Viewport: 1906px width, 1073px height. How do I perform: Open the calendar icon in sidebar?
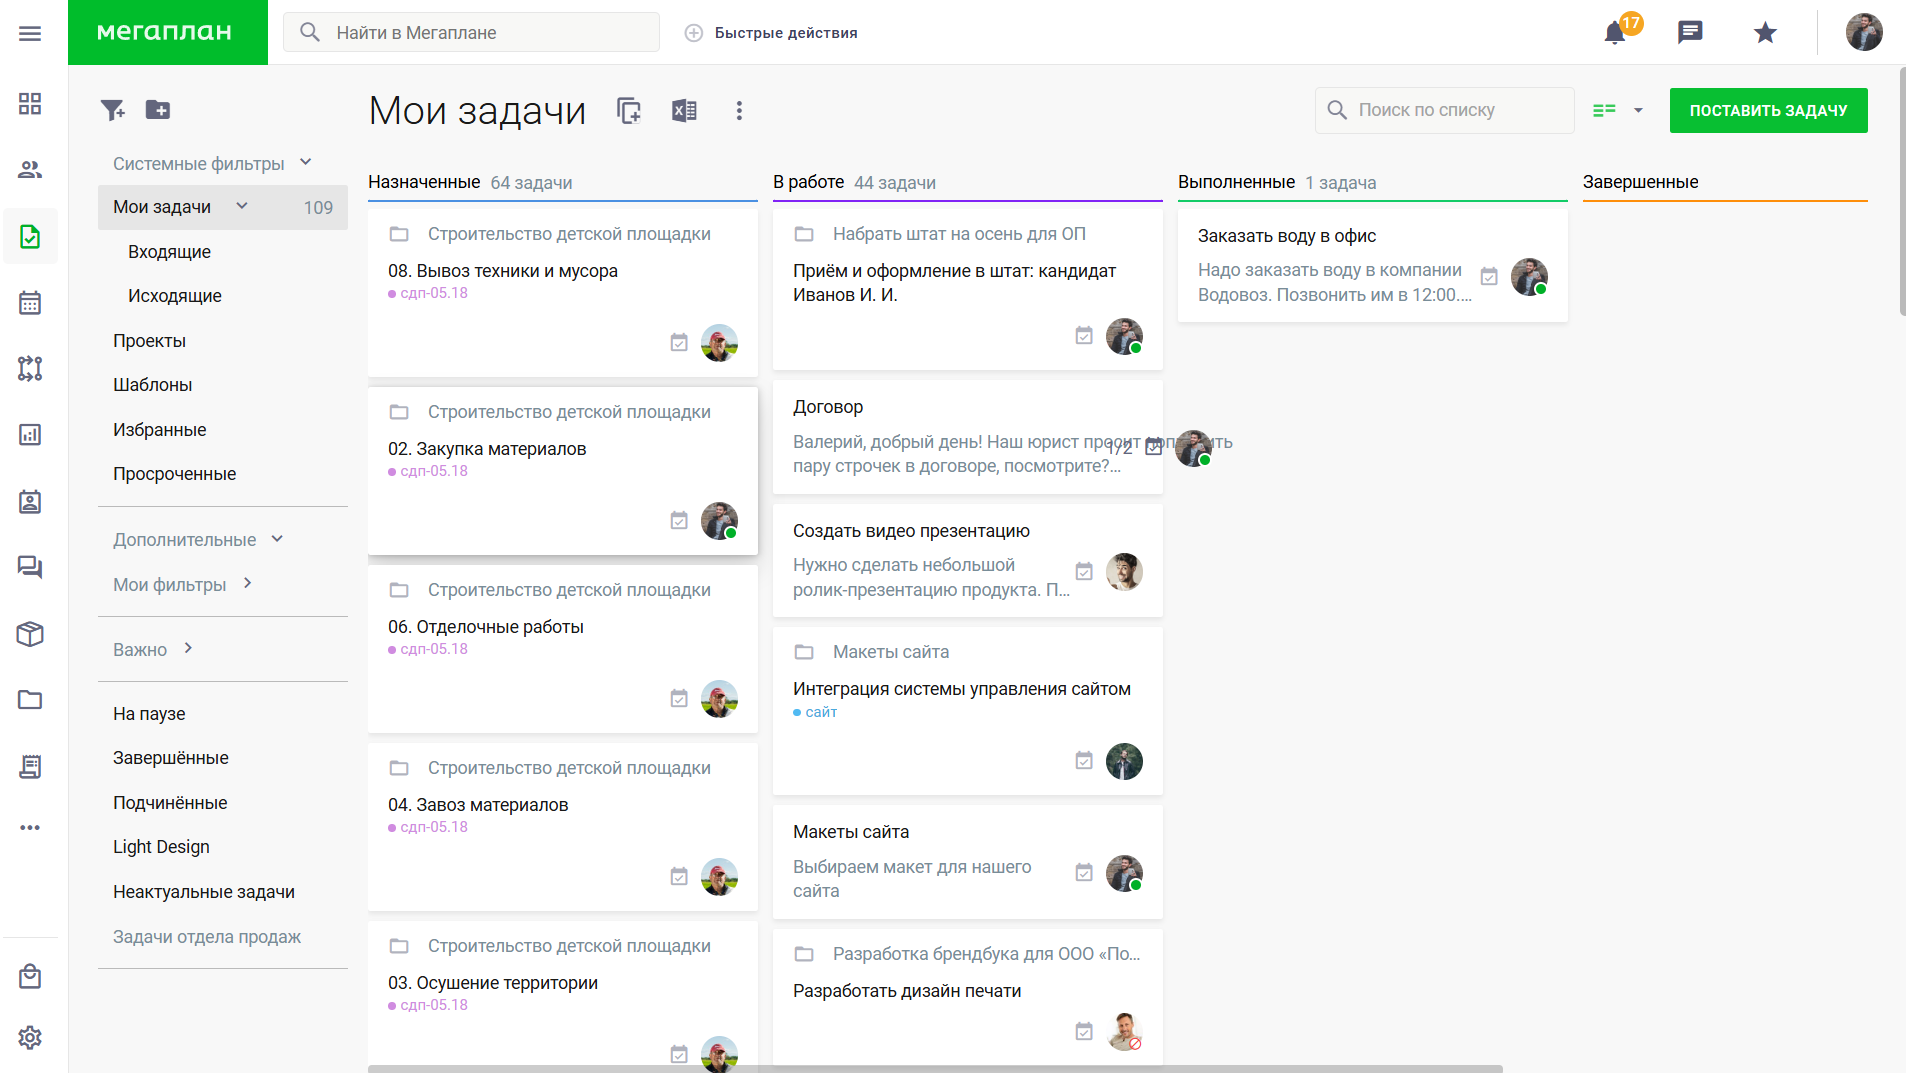[30, 302]
